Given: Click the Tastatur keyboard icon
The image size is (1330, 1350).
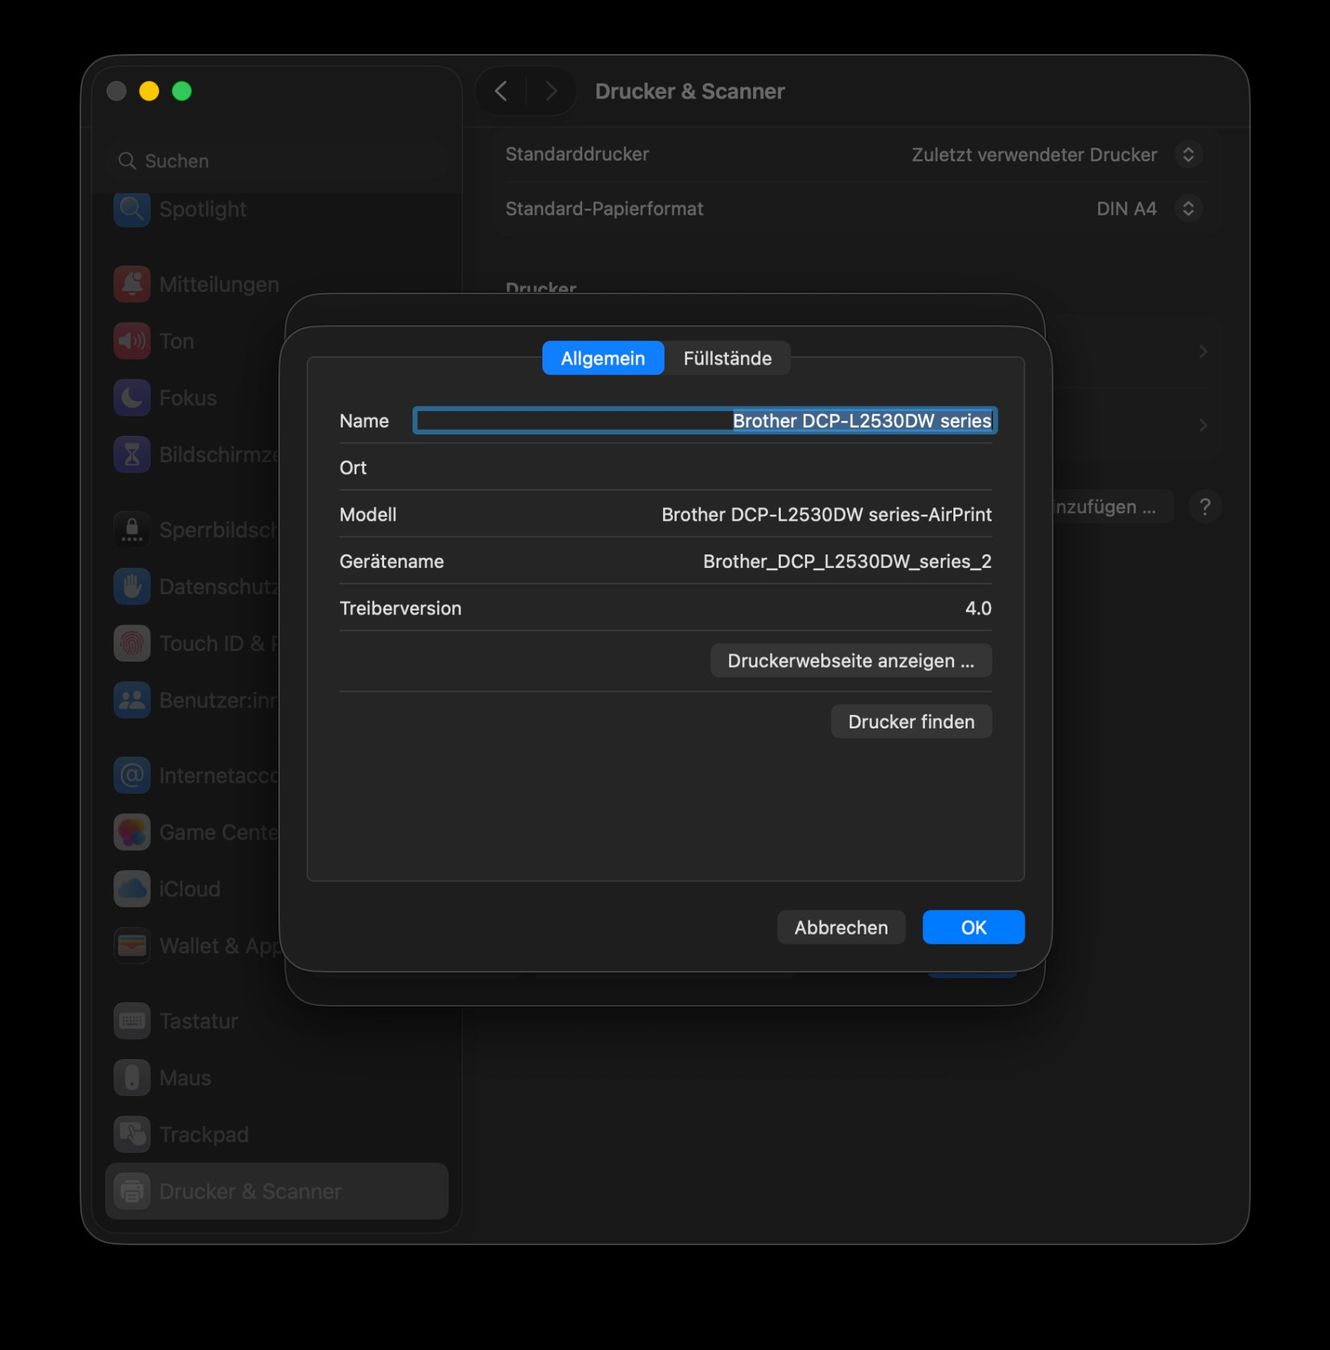Looking at the screenshot, I should [132, 1021].
